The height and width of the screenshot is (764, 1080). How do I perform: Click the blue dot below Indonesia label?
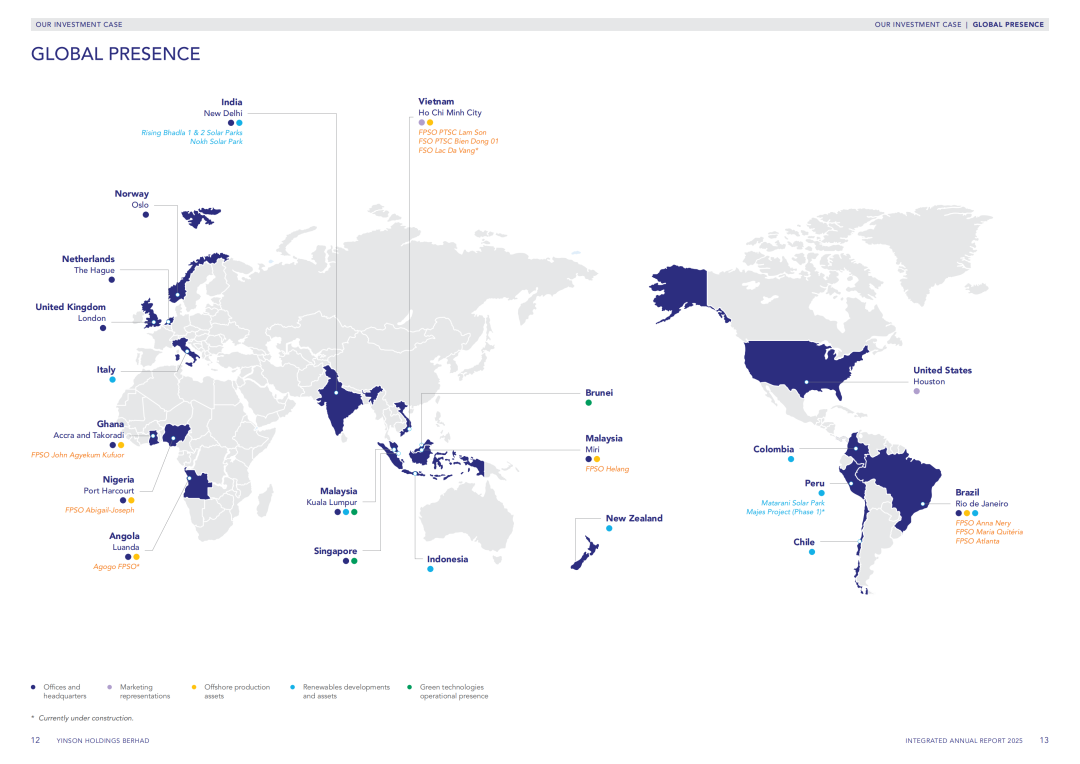click(430, 569)
